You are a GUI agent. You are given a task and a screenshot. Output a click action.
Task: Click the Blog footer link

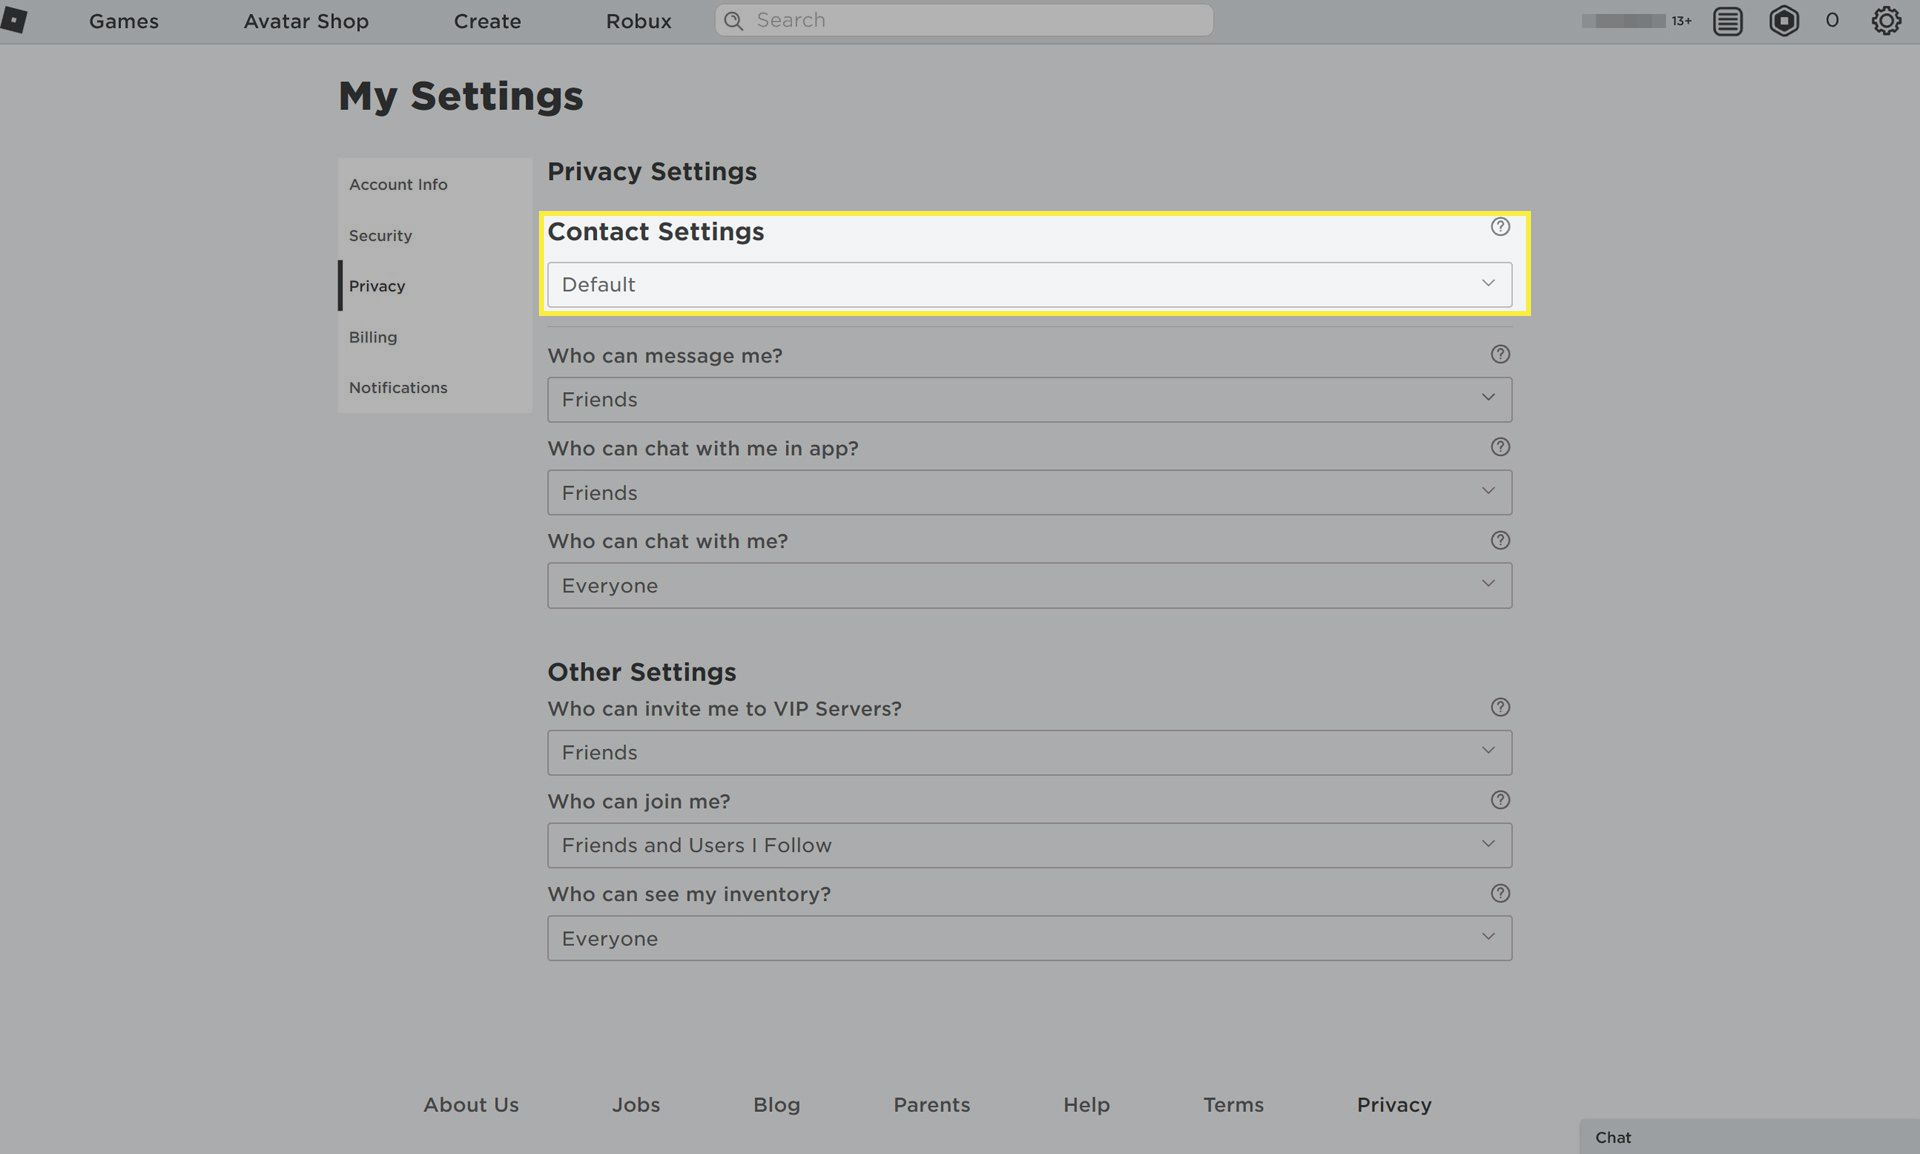(776, 1105)
